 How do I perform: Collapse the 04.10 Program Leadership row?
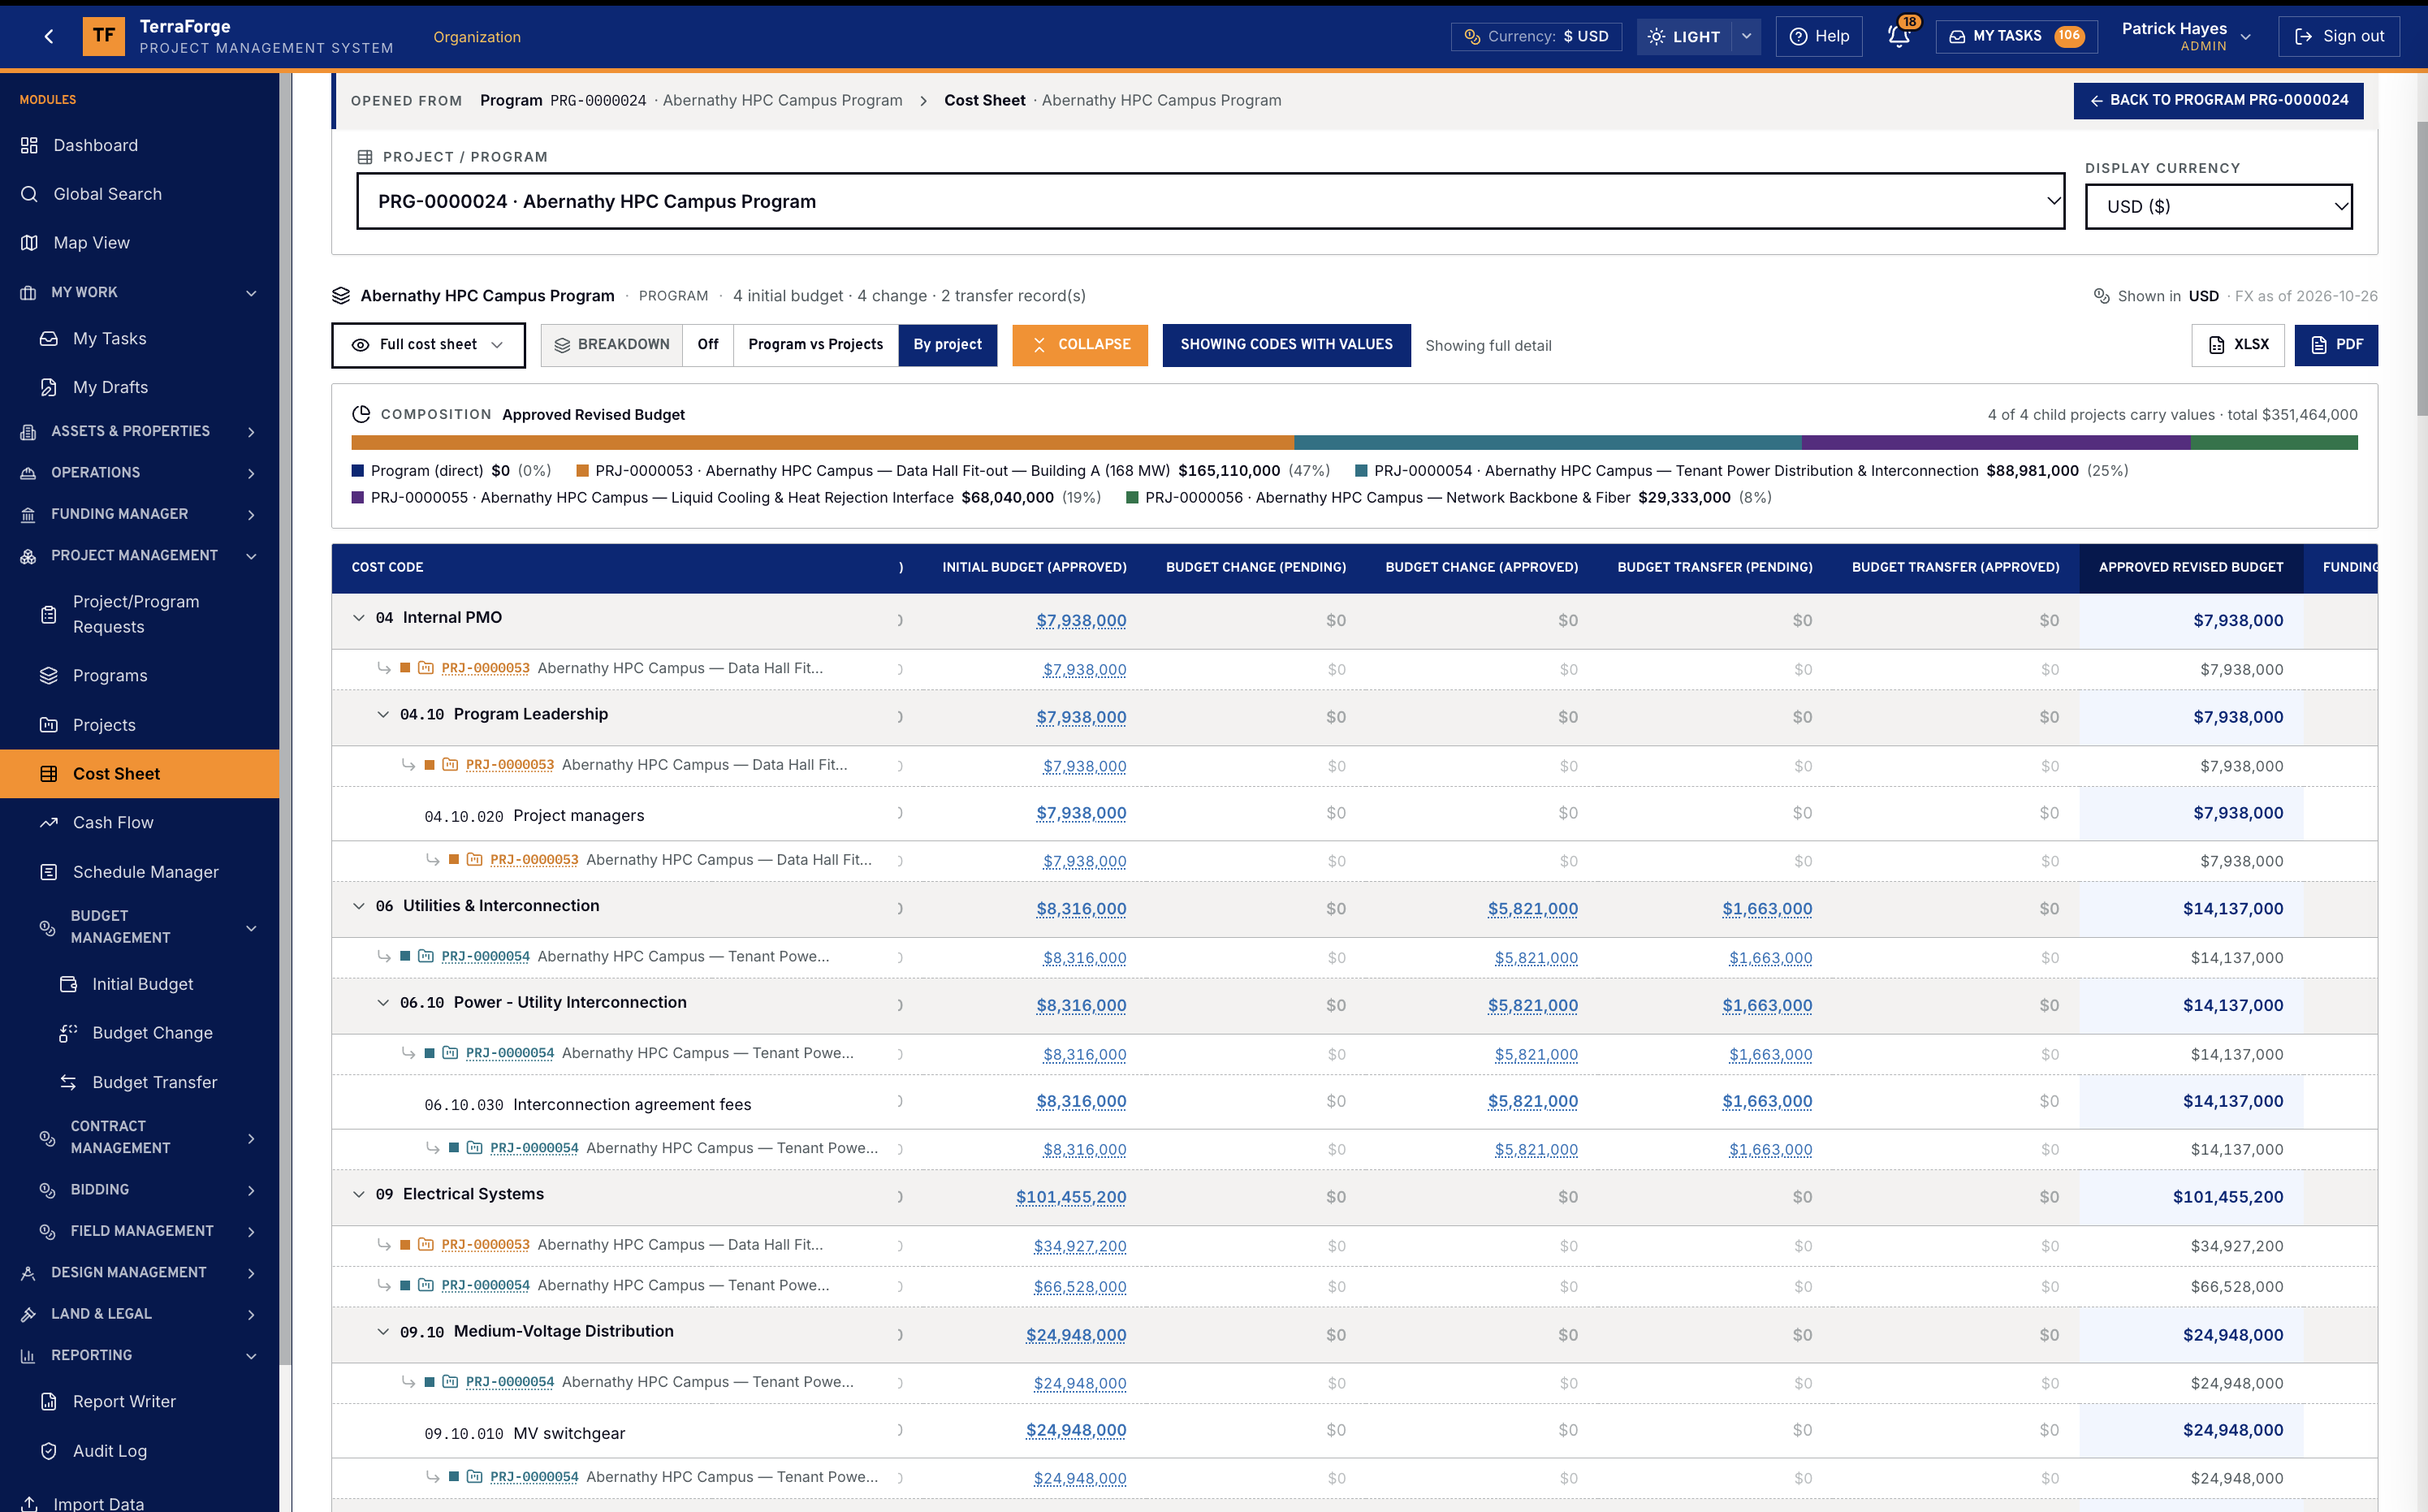pyautogui.click(x=383, y=714)
